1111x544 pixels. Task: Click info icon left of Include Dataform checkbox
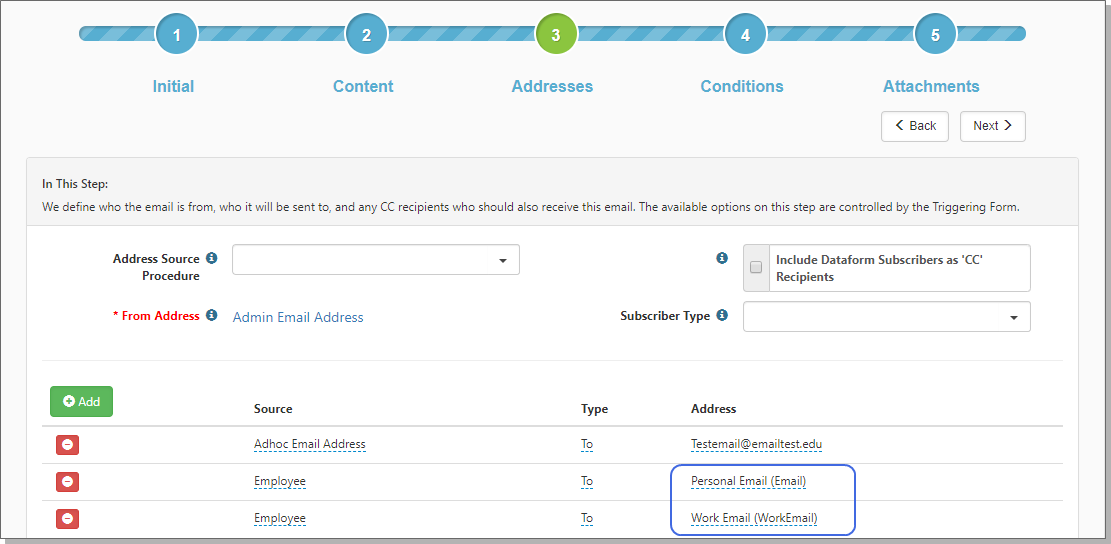tap(722, 259)
